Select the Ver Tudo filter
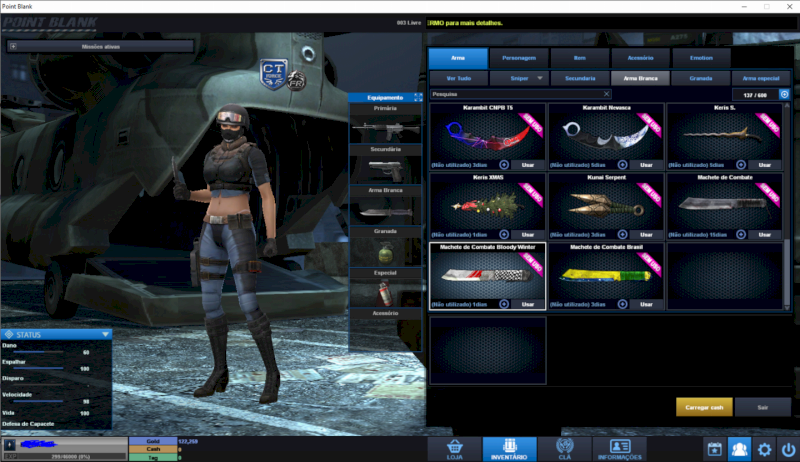800x462 pixels. click(x=459, y=78)
